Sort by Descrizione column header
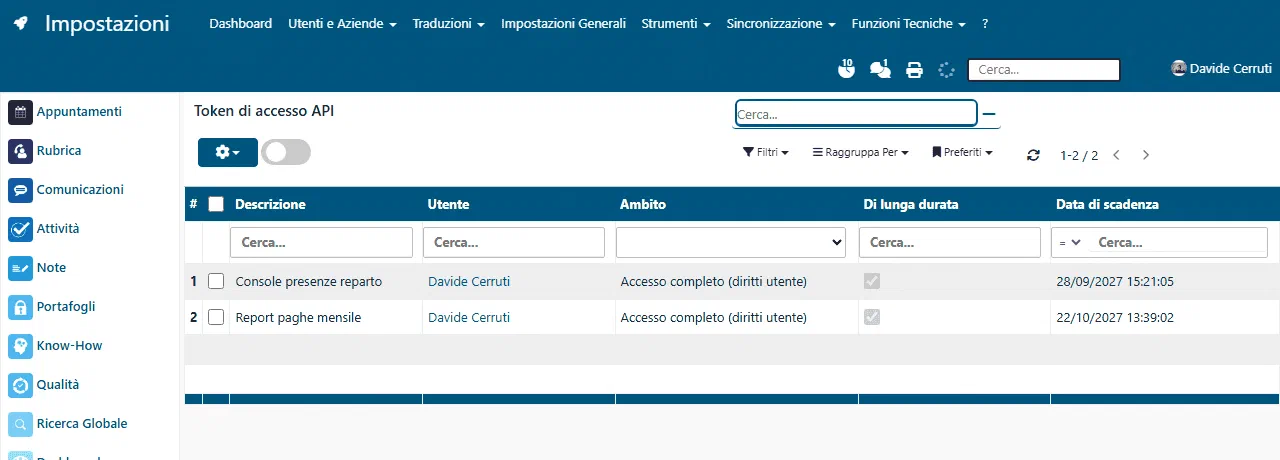Viewport: 1280px width, 460px height. click(x=270, y=204)
